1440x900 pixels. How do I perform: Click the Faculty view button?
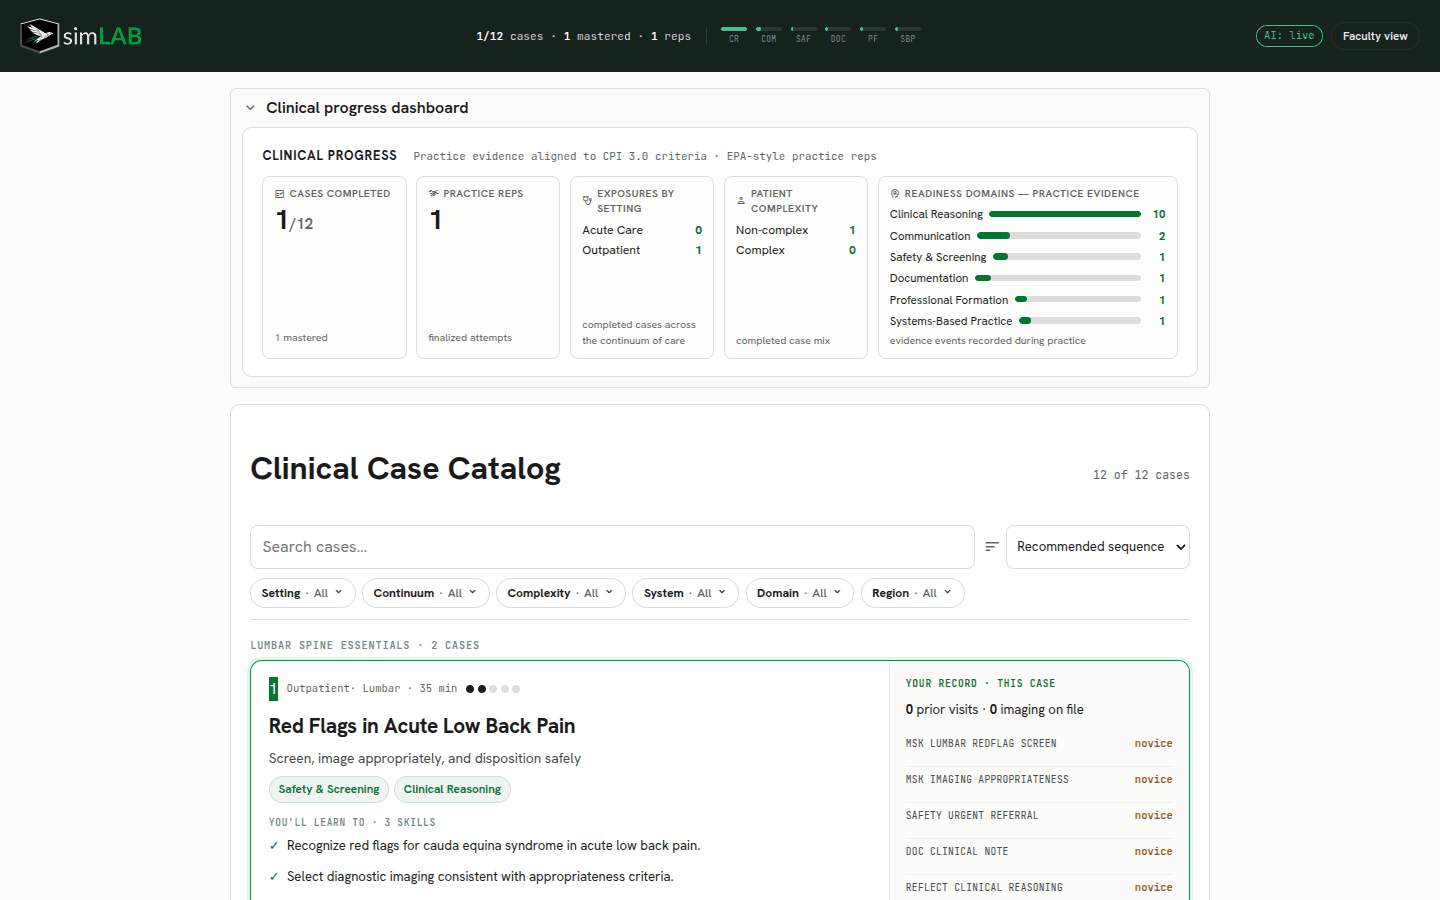1375,36
